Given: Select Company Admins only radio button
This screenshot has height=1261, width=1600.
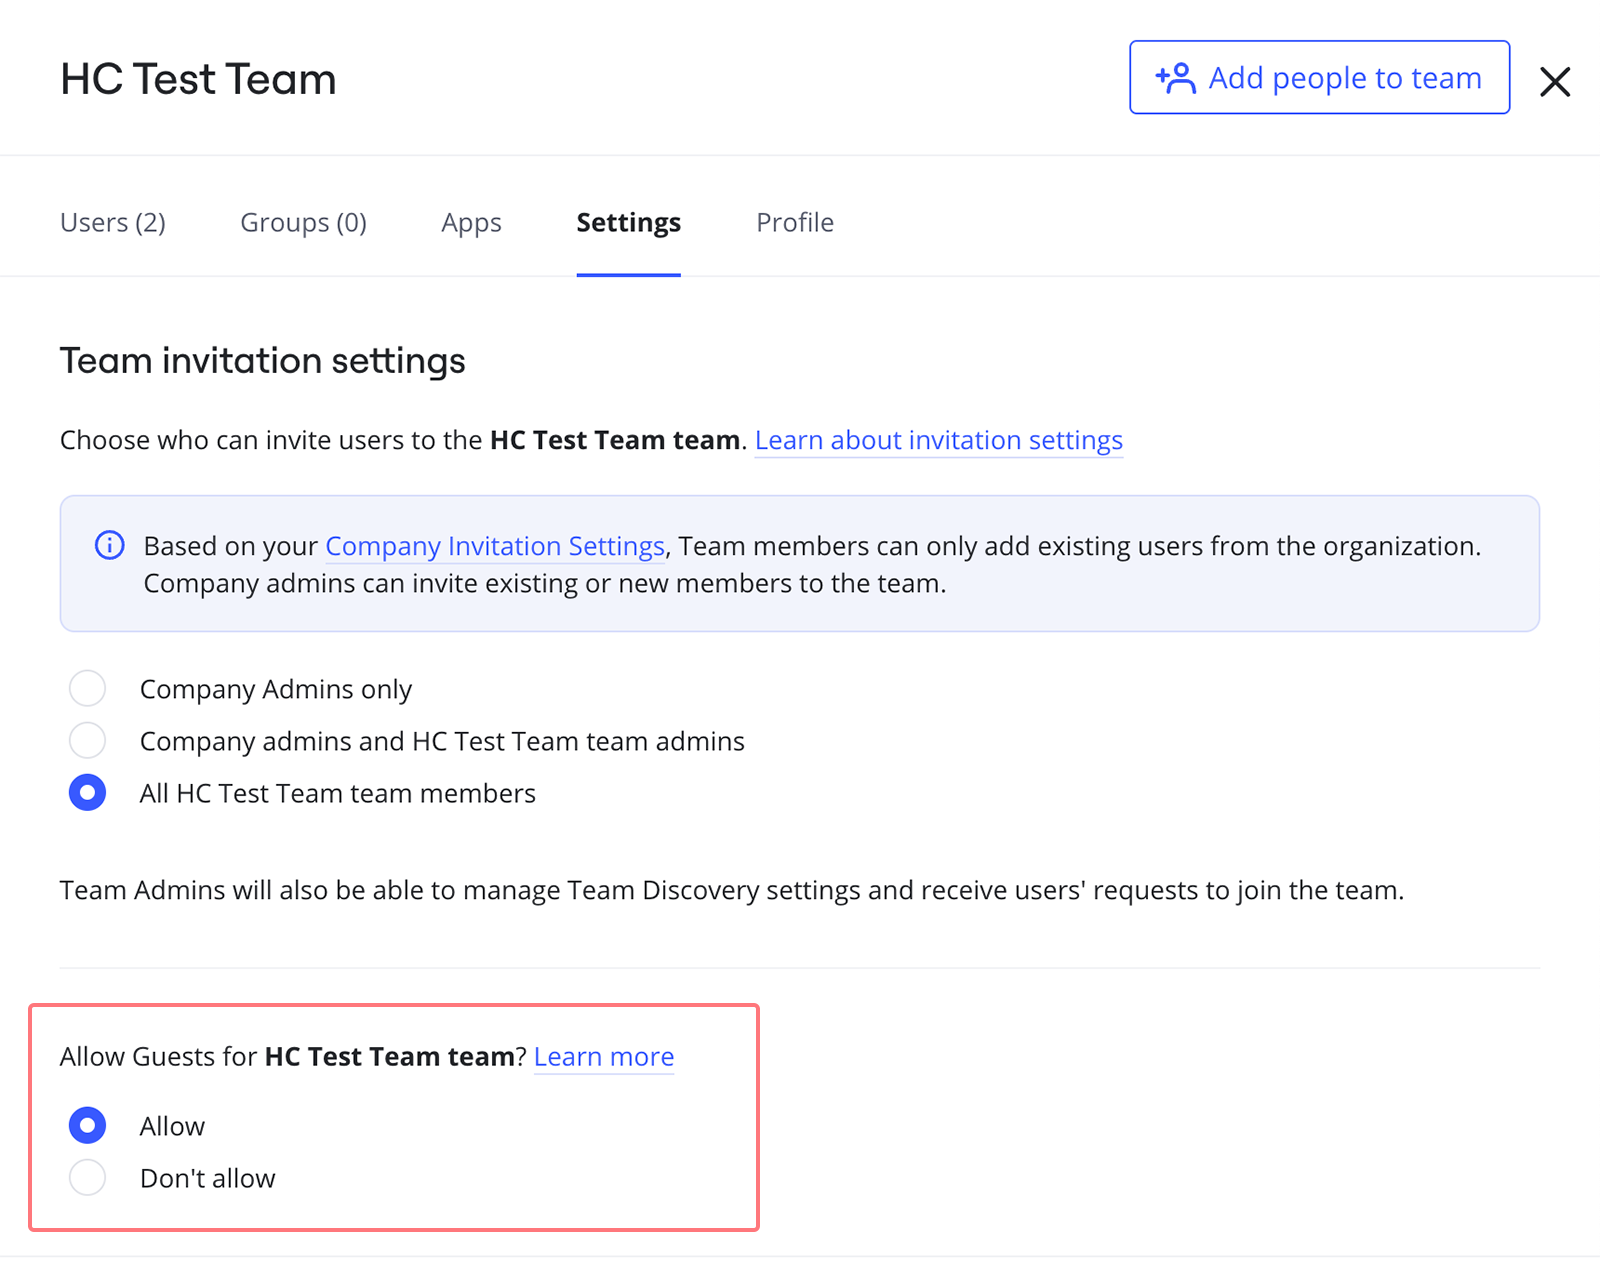Looking at the screenshot, I should coord(88,689).
